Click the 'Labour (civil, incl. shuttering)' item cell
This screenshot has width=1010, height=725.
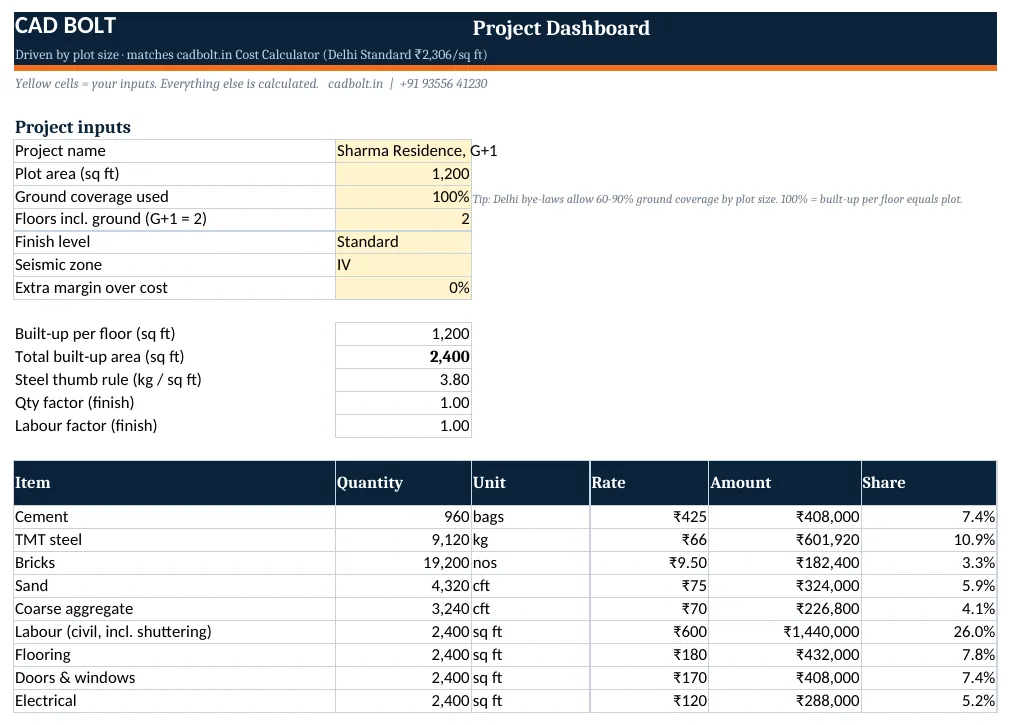[175, 632]
